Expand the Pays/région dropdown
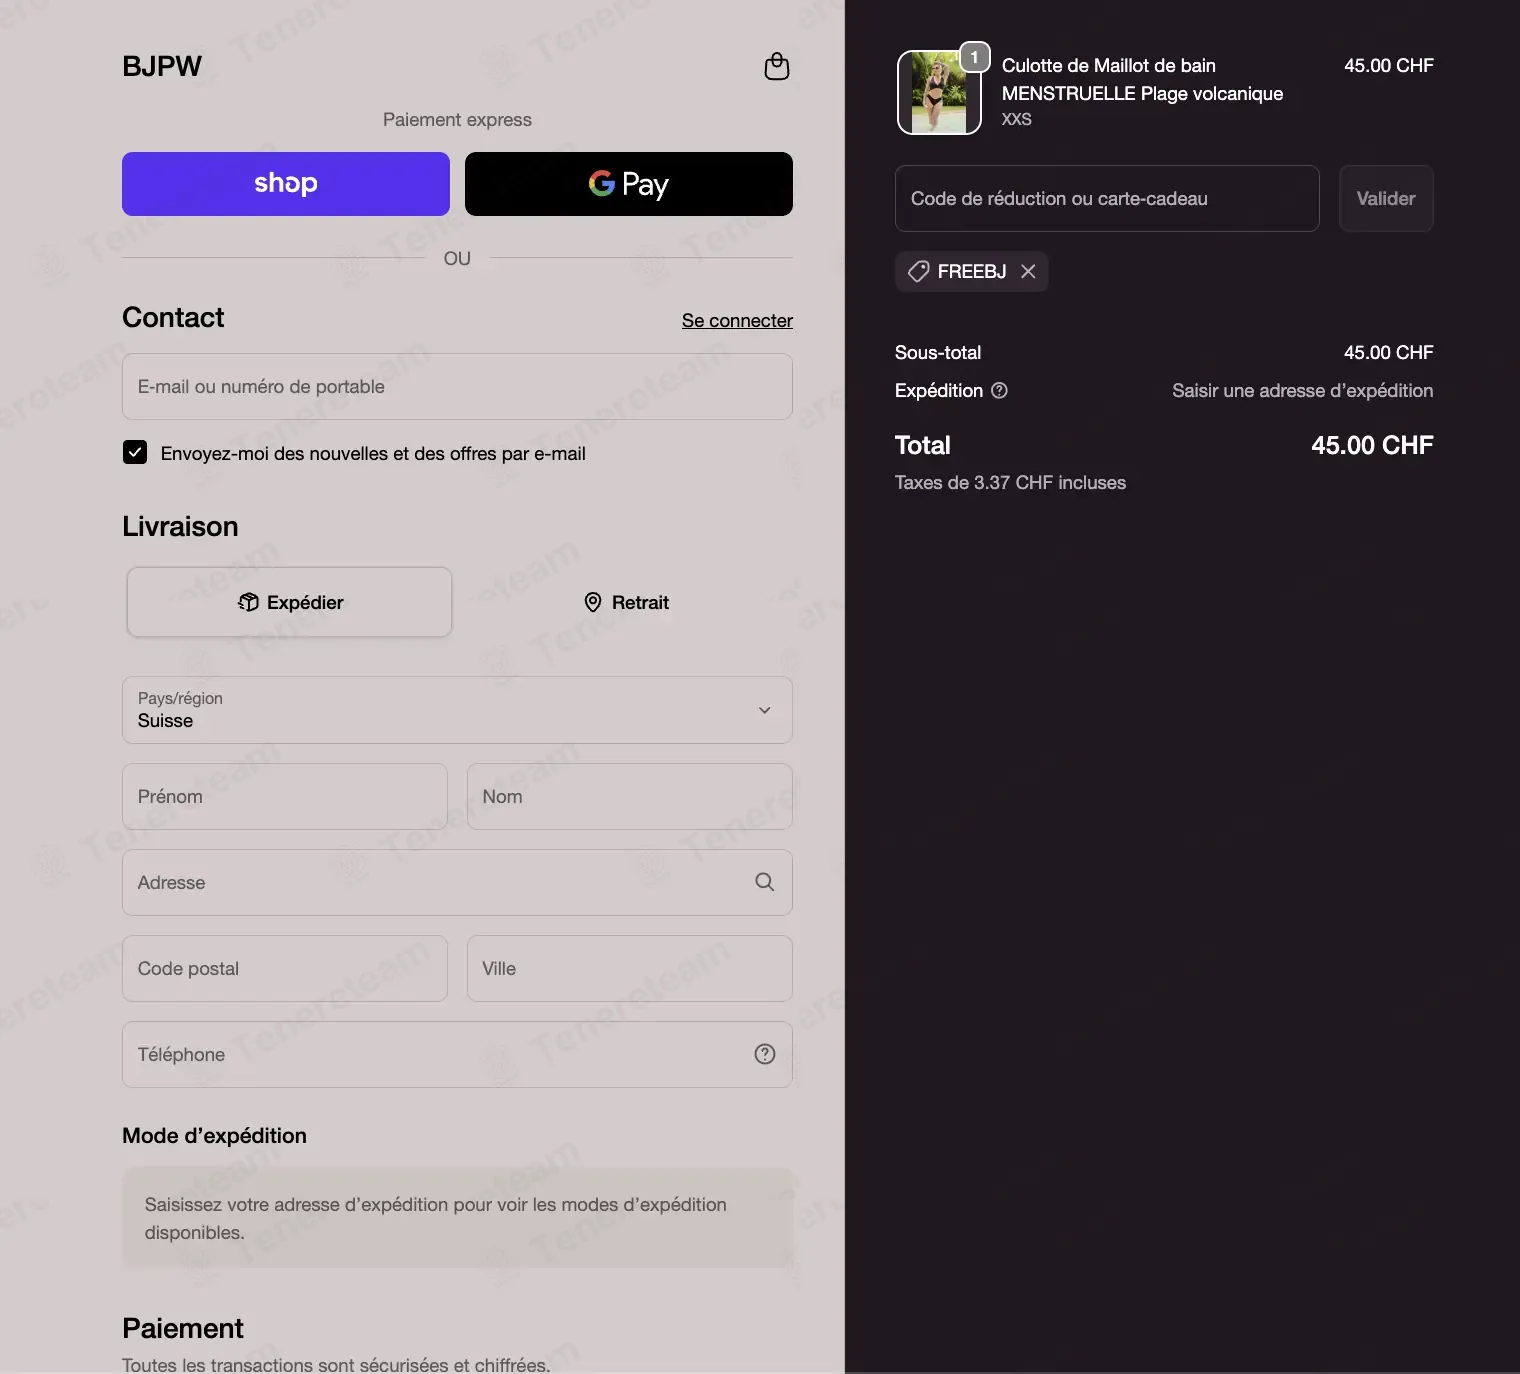1520x1374 pixels. coord(457,710)
